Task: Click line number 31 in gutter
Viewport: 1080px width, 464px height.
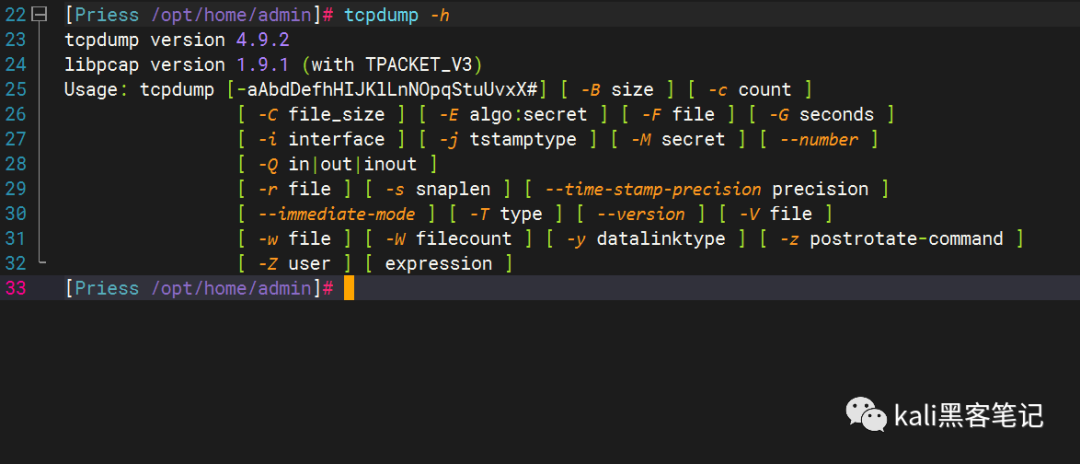Action: (x=14, y=238)
